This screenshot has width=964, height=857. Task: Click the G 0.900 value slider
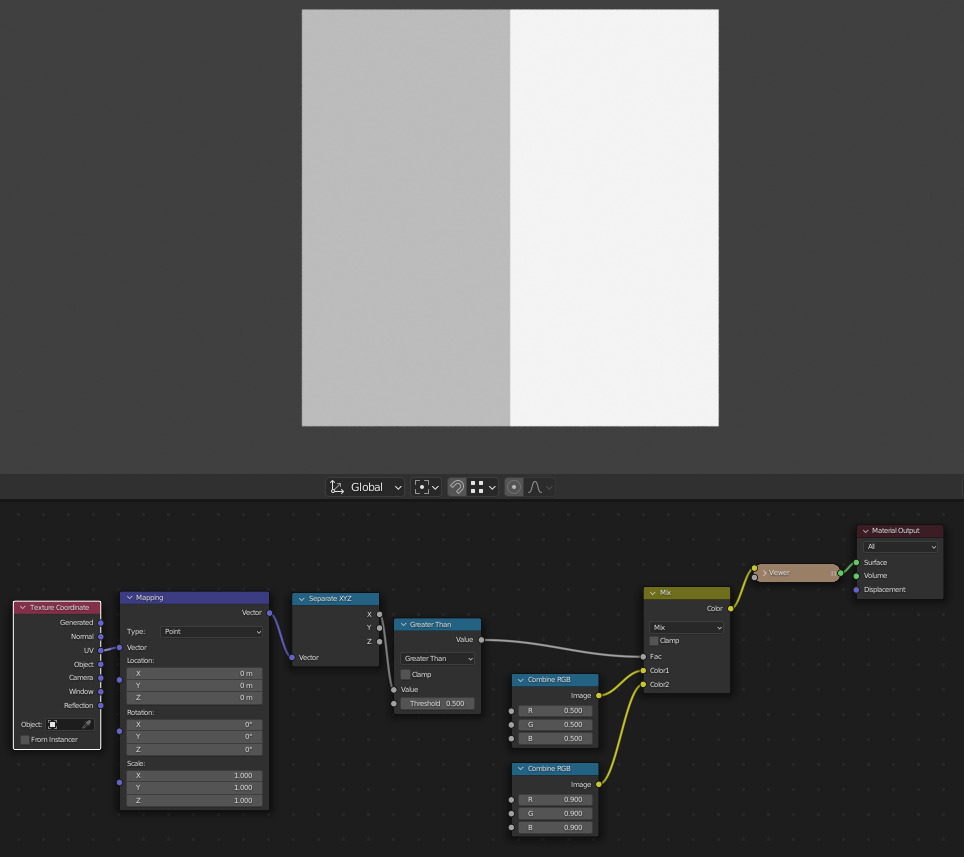(x=555, y=813)
